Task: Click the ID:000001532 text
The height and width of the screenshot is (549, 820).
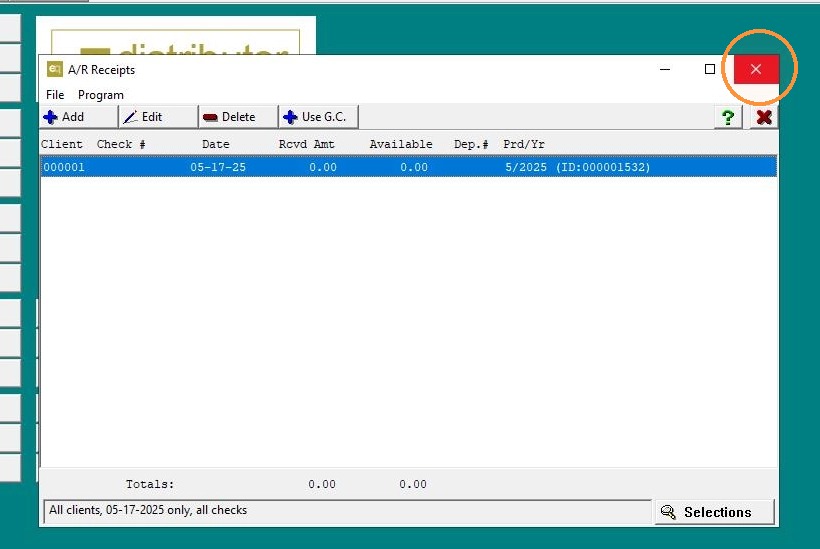Action: pos(603,167)
